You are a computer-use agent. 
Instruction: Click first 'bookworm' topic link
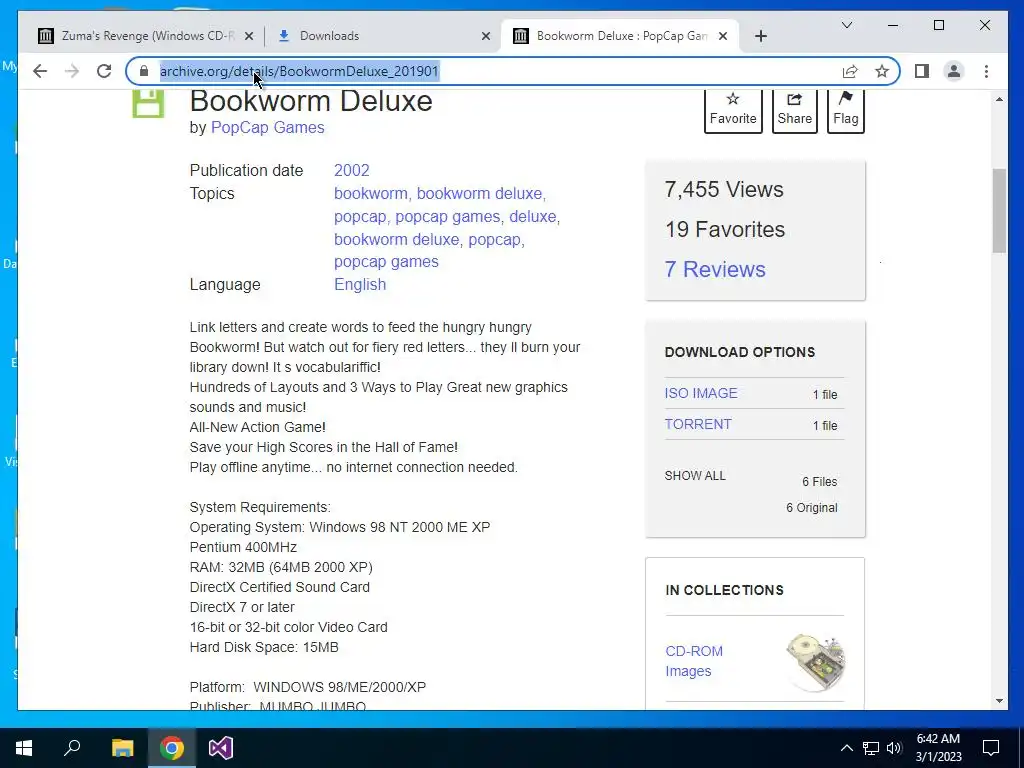pyautogui.click(x=370, y=193)
